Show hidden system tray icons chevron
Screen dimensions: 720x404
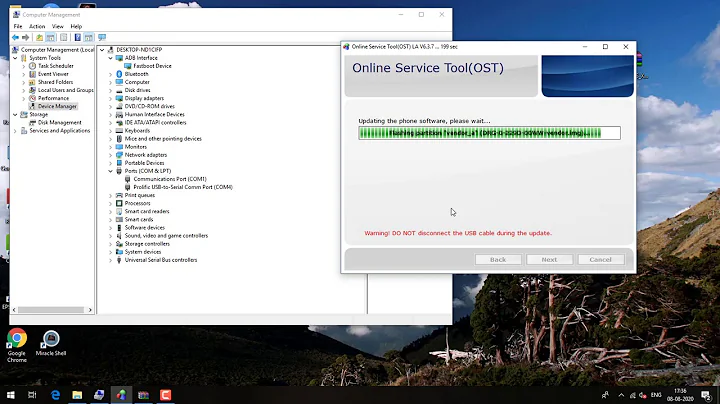coord(621,395)
